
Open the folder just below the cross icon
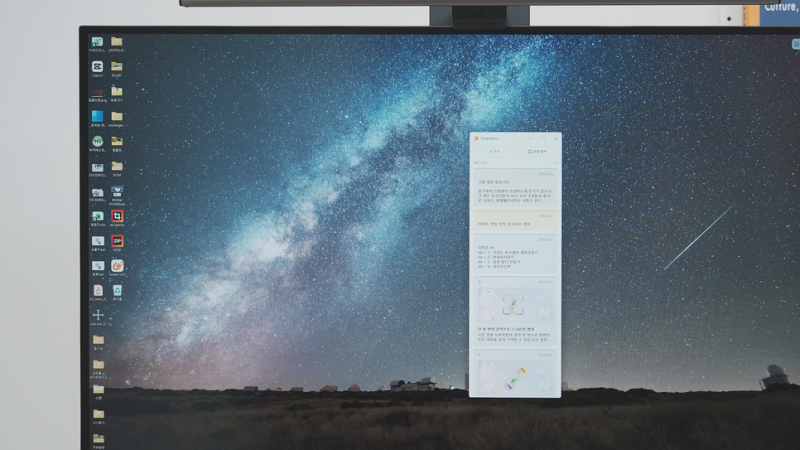pyautogui.click(x=98, y=340)
